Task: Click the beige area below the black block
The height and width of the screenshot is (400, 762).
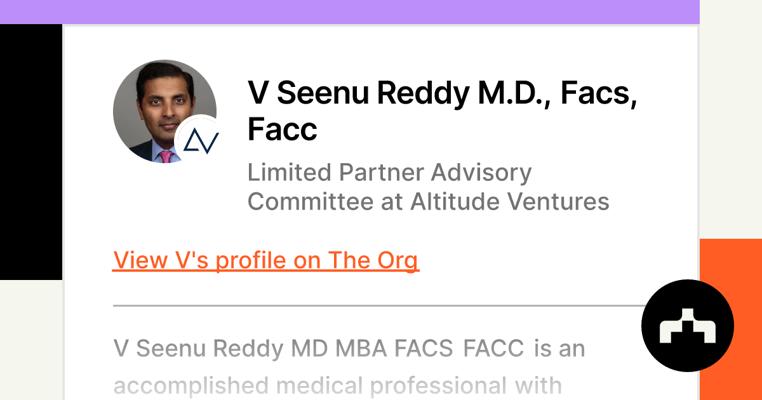Action: pyautogui.click(x=30, y=340)
